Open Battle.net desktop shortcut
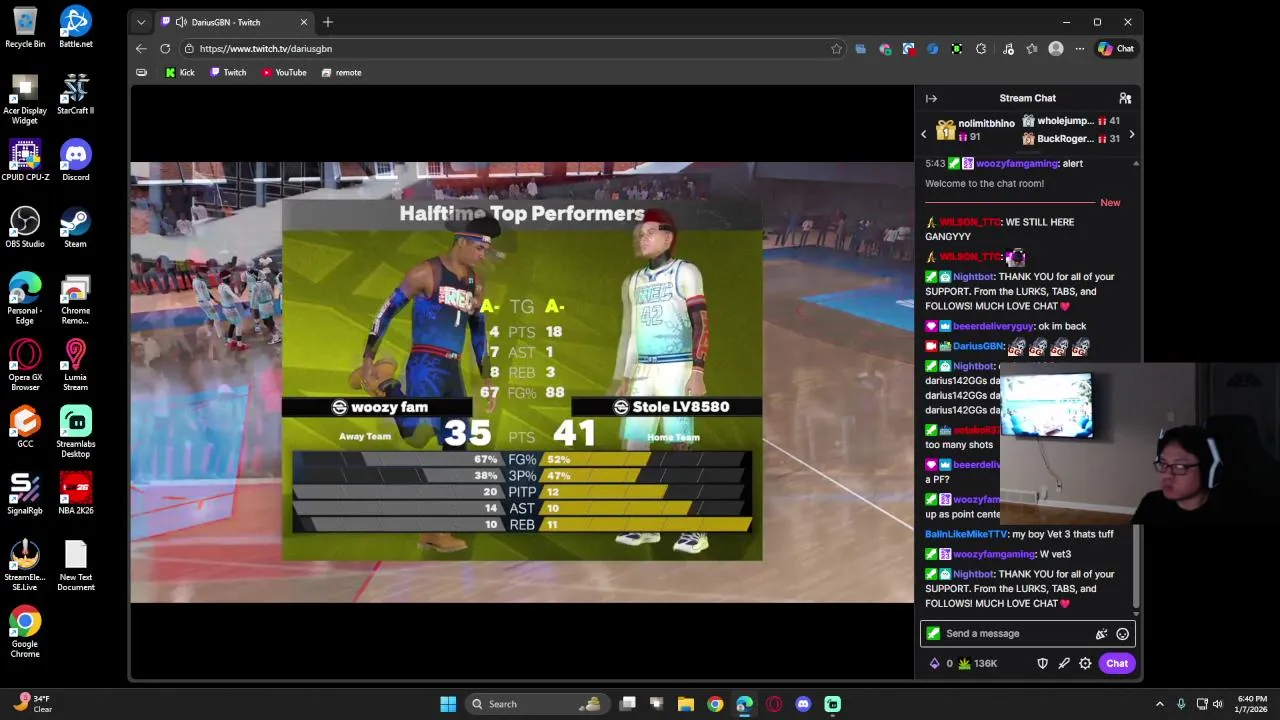This screenshot has width=1280, height=720. tap(76, 27)
